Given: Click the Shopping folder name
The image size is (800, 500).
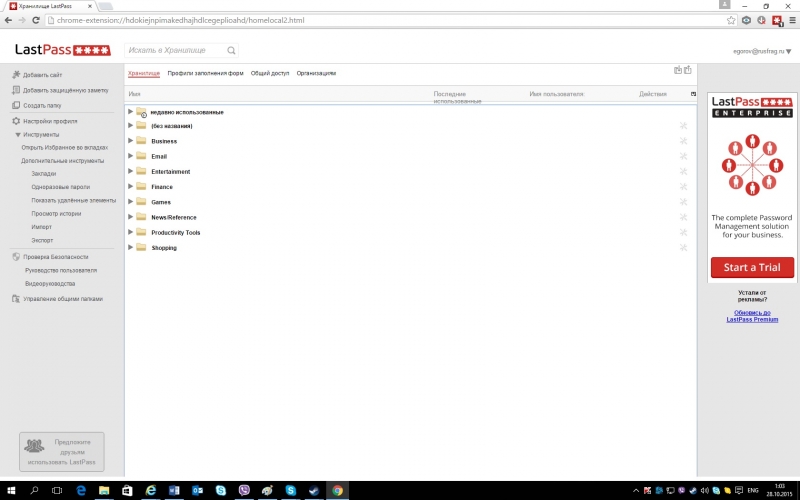Looking at the screenshot, I should tap(164, 247).
